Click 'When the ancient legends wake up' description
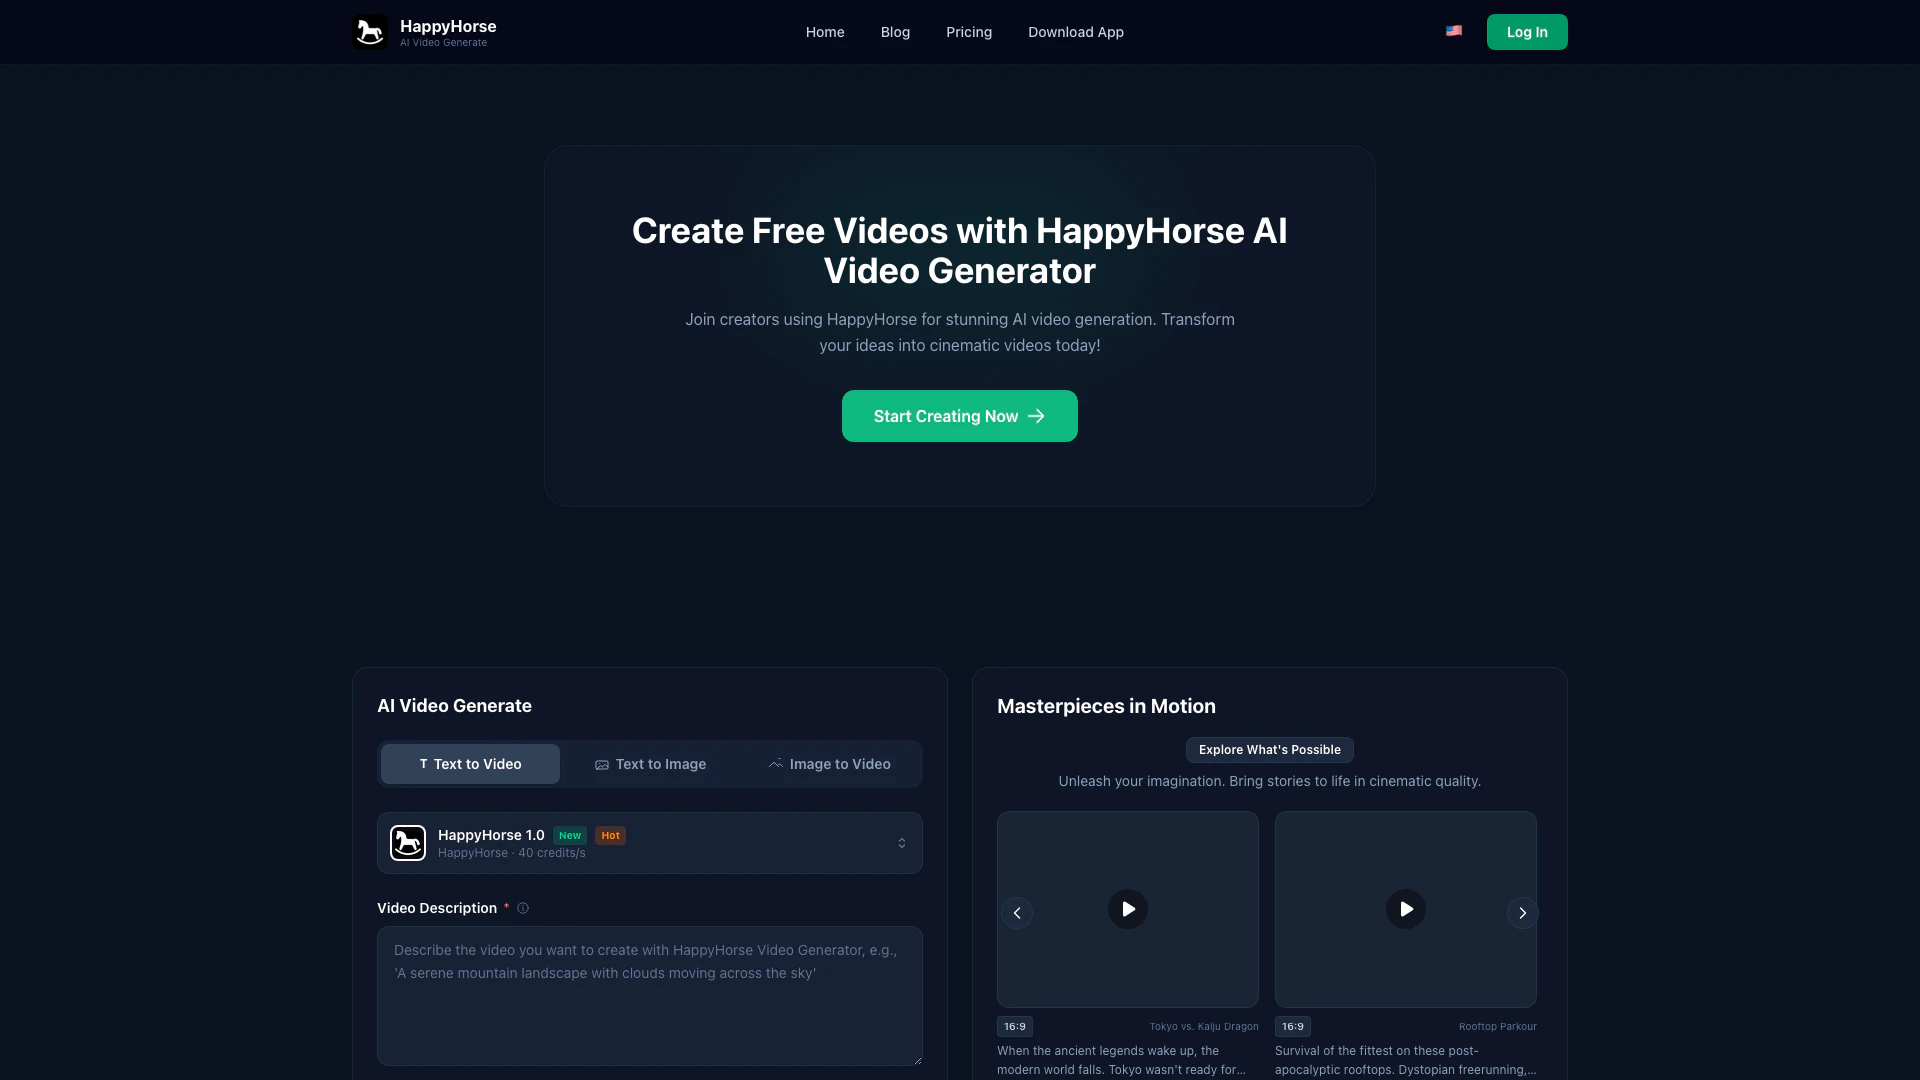The image size is (1920, 1080). click(1122, 1060)
